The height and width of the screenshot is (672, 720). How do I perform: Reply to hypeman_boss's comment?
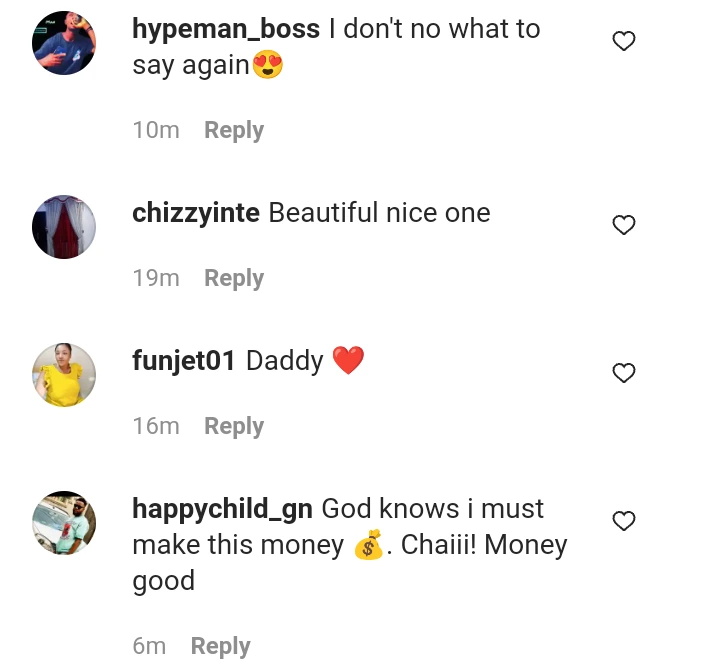point(234,130)
